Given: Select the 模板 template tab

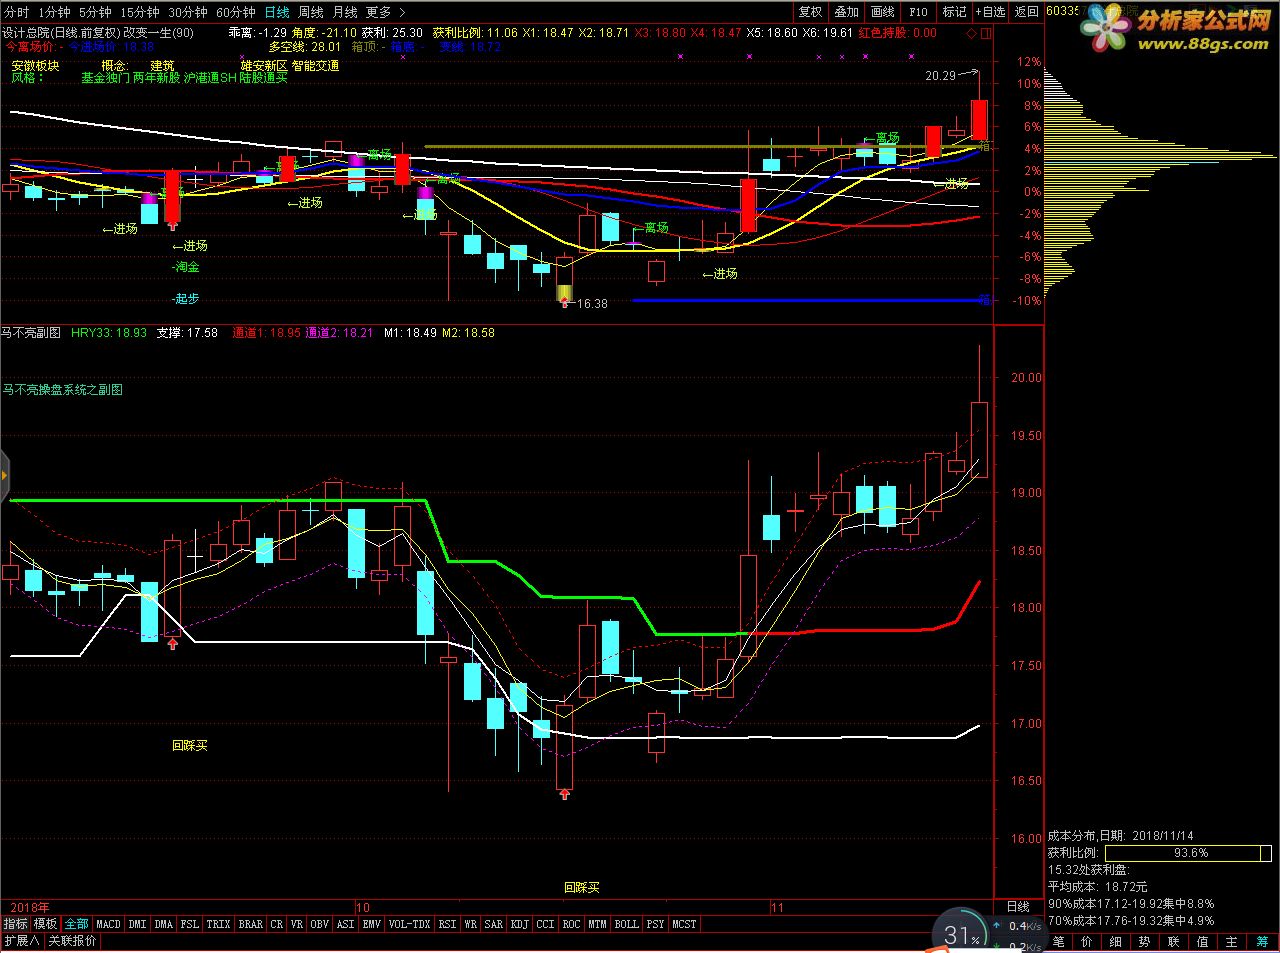Looking at the screenshot, I should point(45,924).
